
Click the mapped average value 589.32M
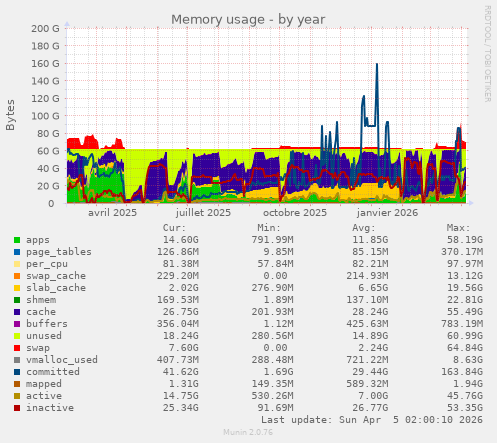pyautogui.click(x=367, y=384)
